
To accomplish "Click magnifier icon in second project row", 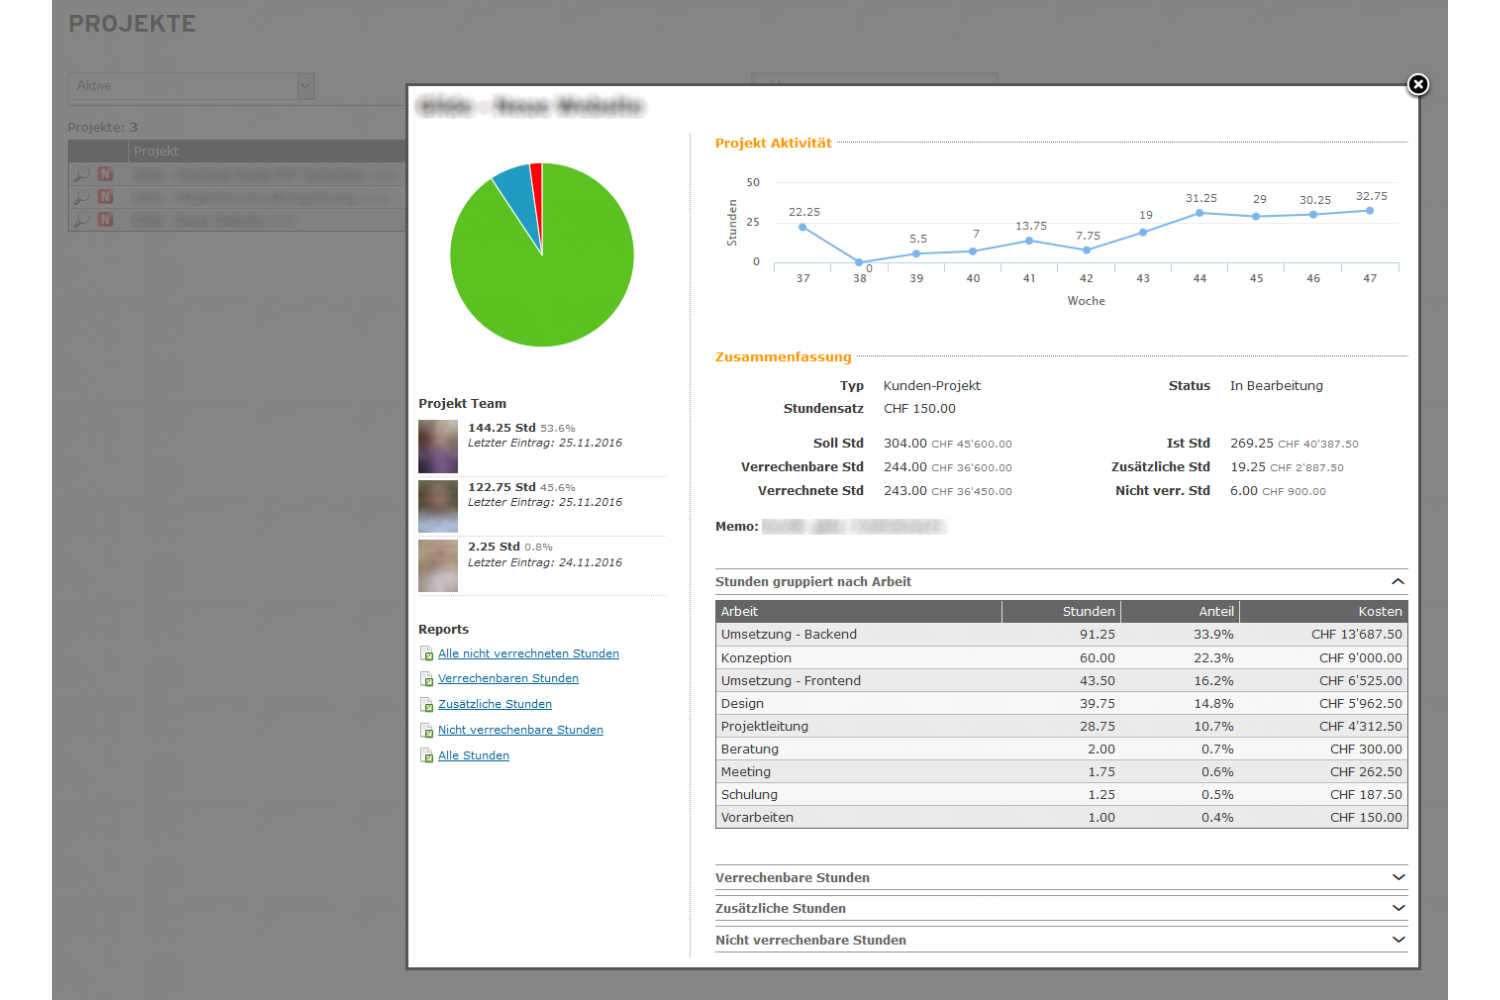I will tap(81, 198).
